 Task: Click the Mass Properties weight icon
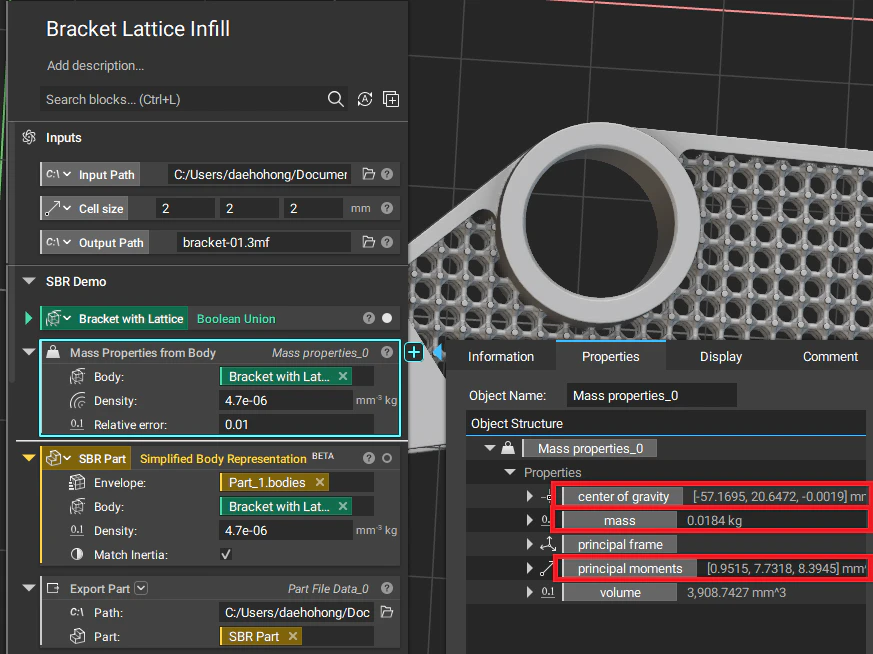coord(53,352)
